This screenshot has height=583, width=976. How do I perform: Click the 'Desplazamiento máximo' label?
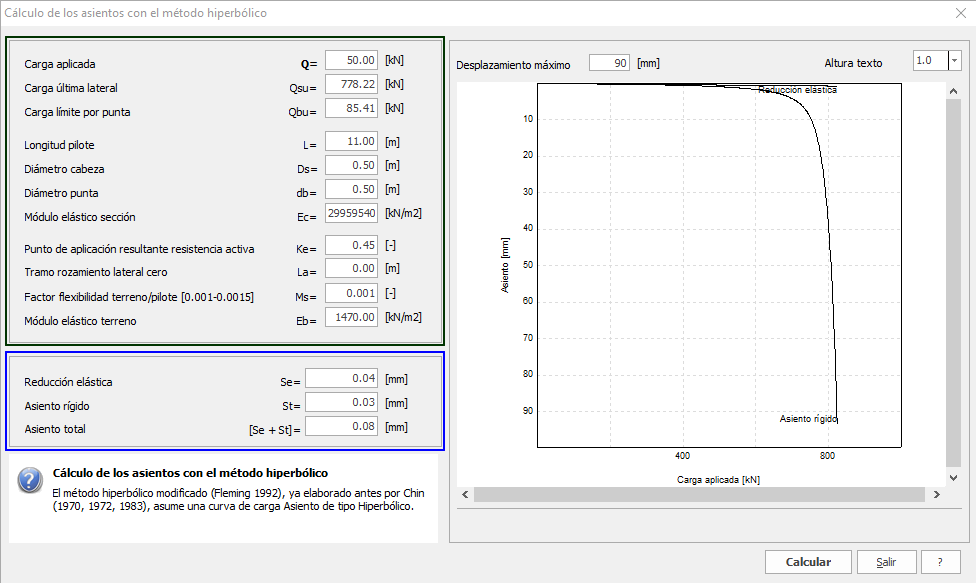coord(513,65)
